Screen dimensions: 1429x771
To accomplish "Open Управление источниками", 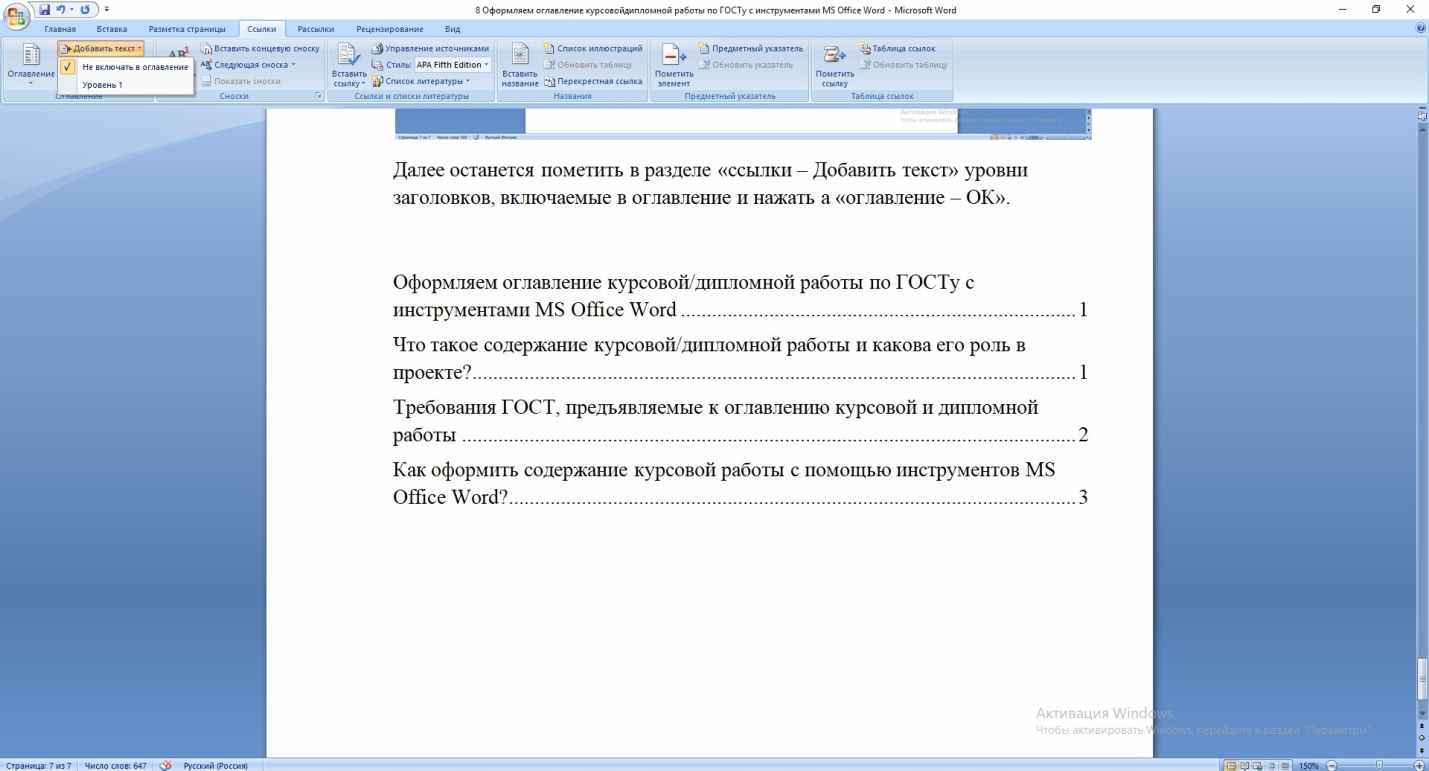I will [430, 48].
